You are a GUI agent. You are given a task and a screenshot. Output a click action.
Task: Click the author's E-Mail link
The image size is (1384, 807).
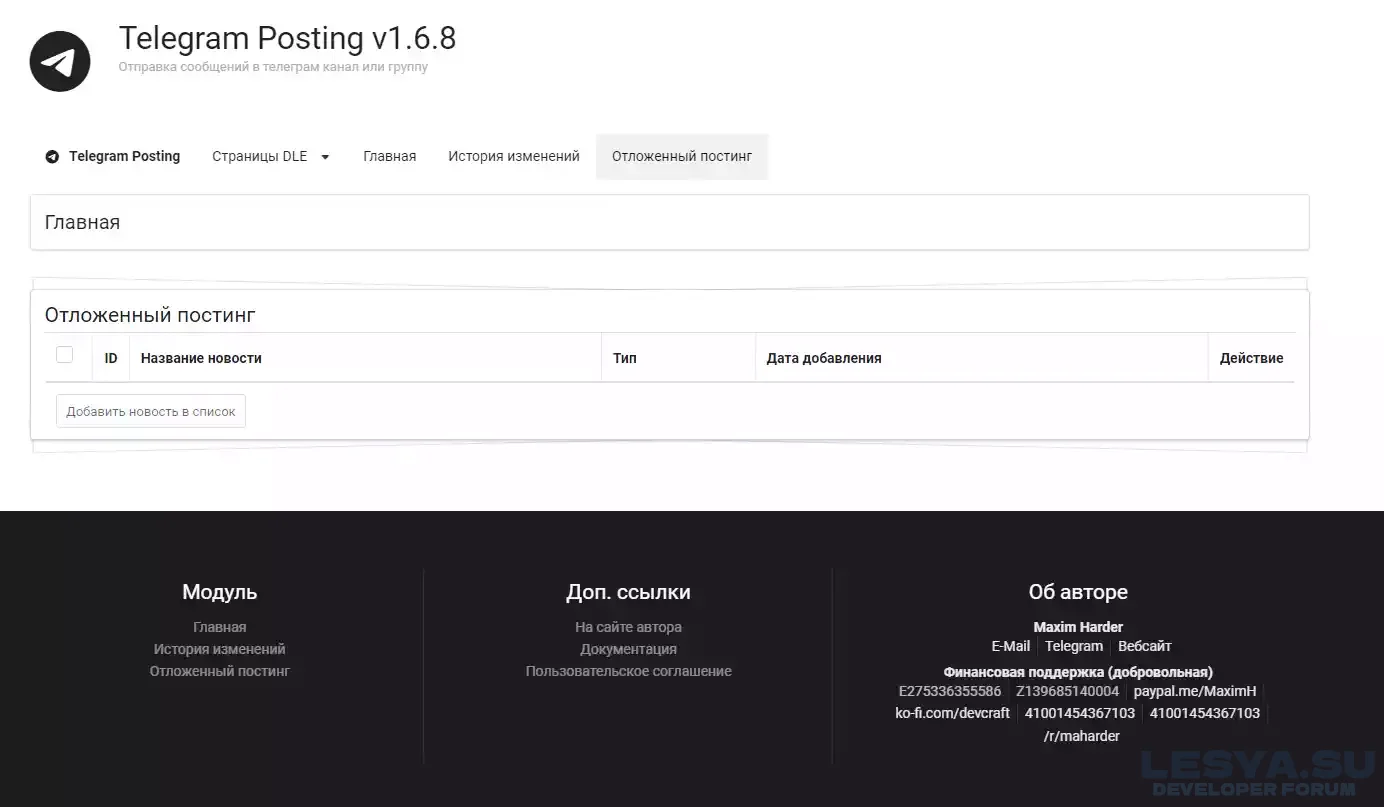1010,646
